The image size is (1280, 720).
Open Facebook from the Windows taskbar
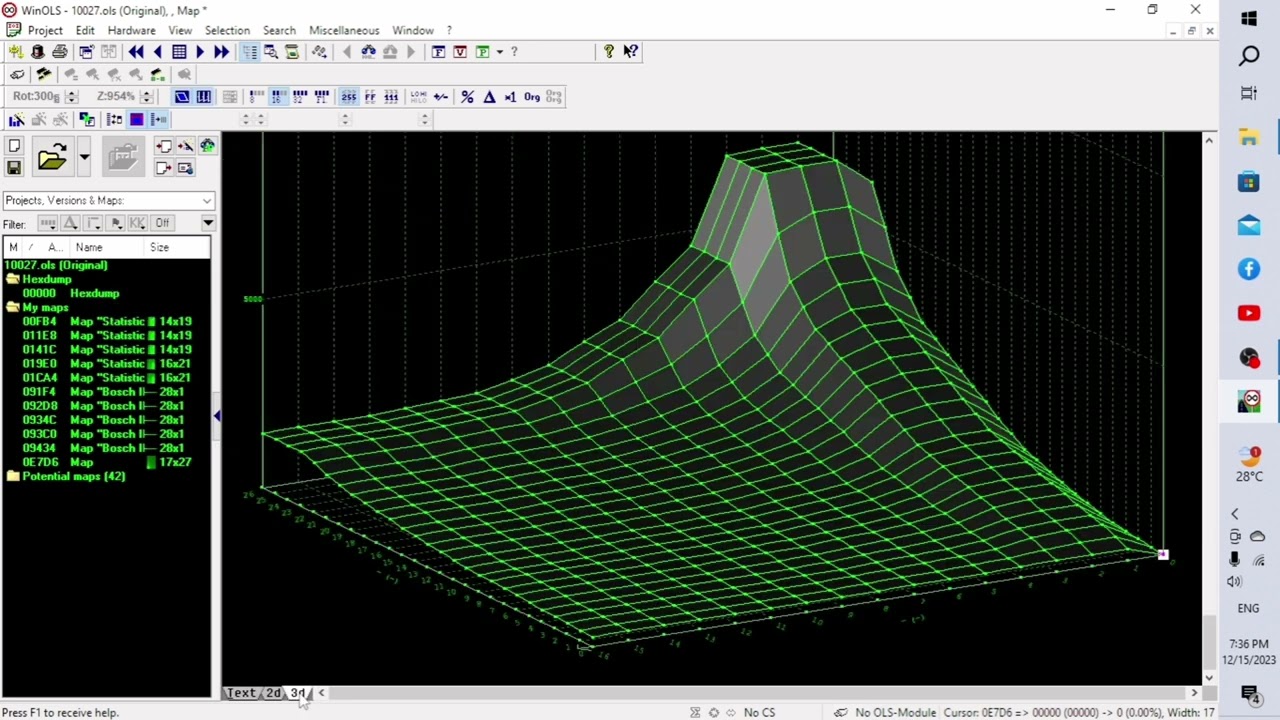1249,269
